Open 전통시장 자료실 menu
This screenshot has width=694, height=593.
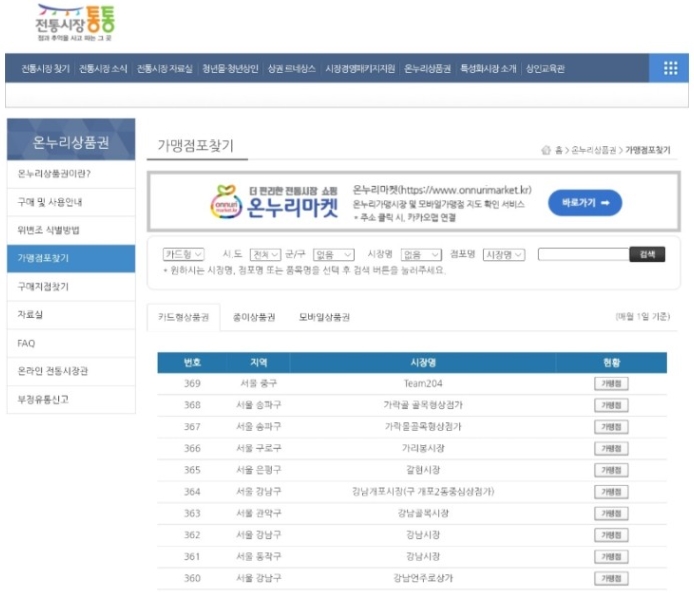pos(165,69)
